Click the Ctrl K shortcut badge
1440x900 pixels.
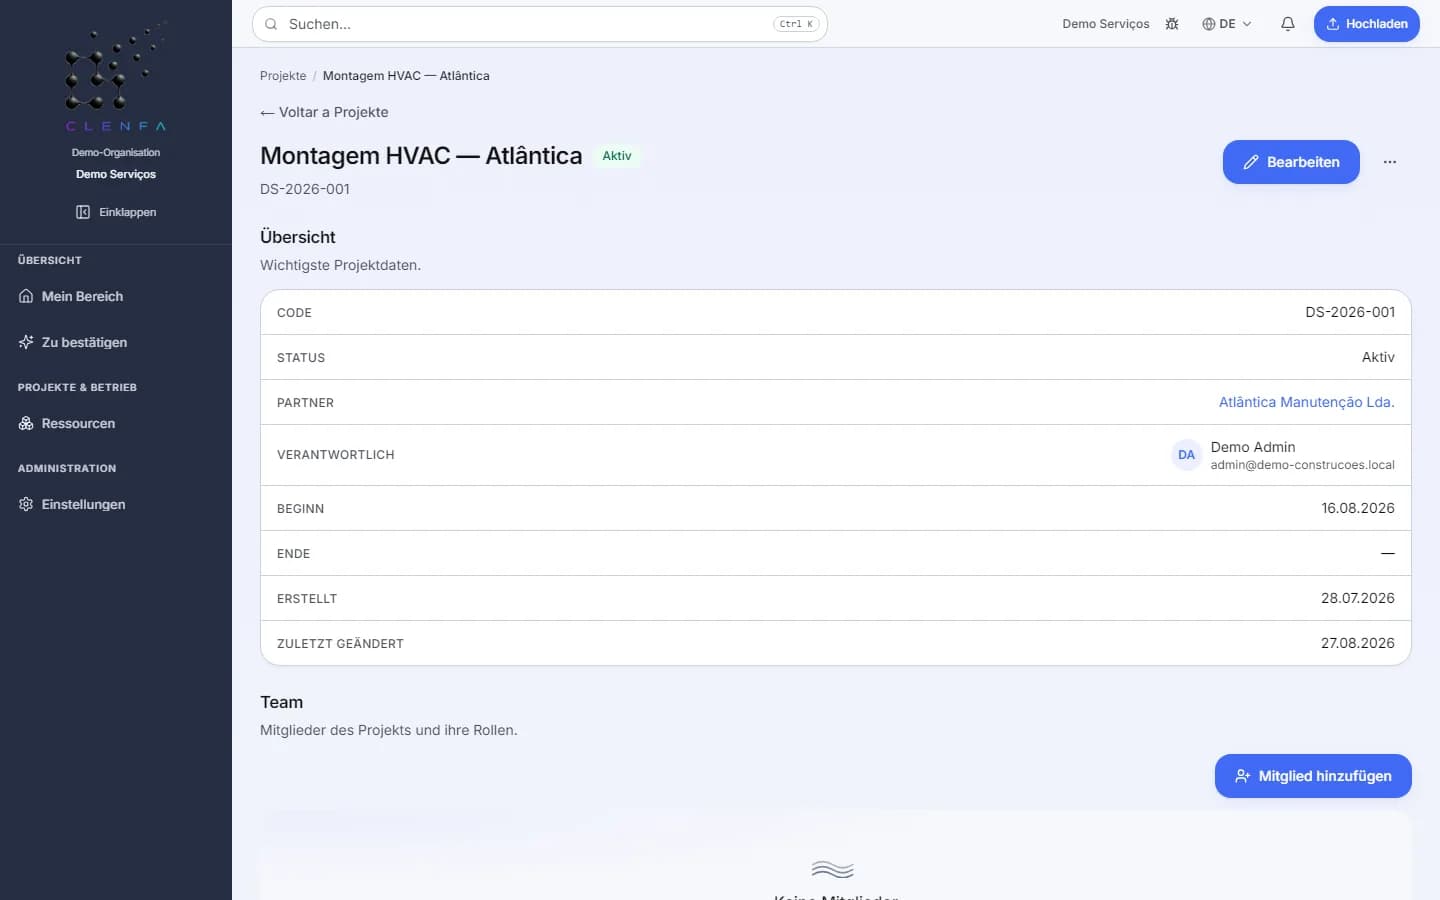[796, 24]
